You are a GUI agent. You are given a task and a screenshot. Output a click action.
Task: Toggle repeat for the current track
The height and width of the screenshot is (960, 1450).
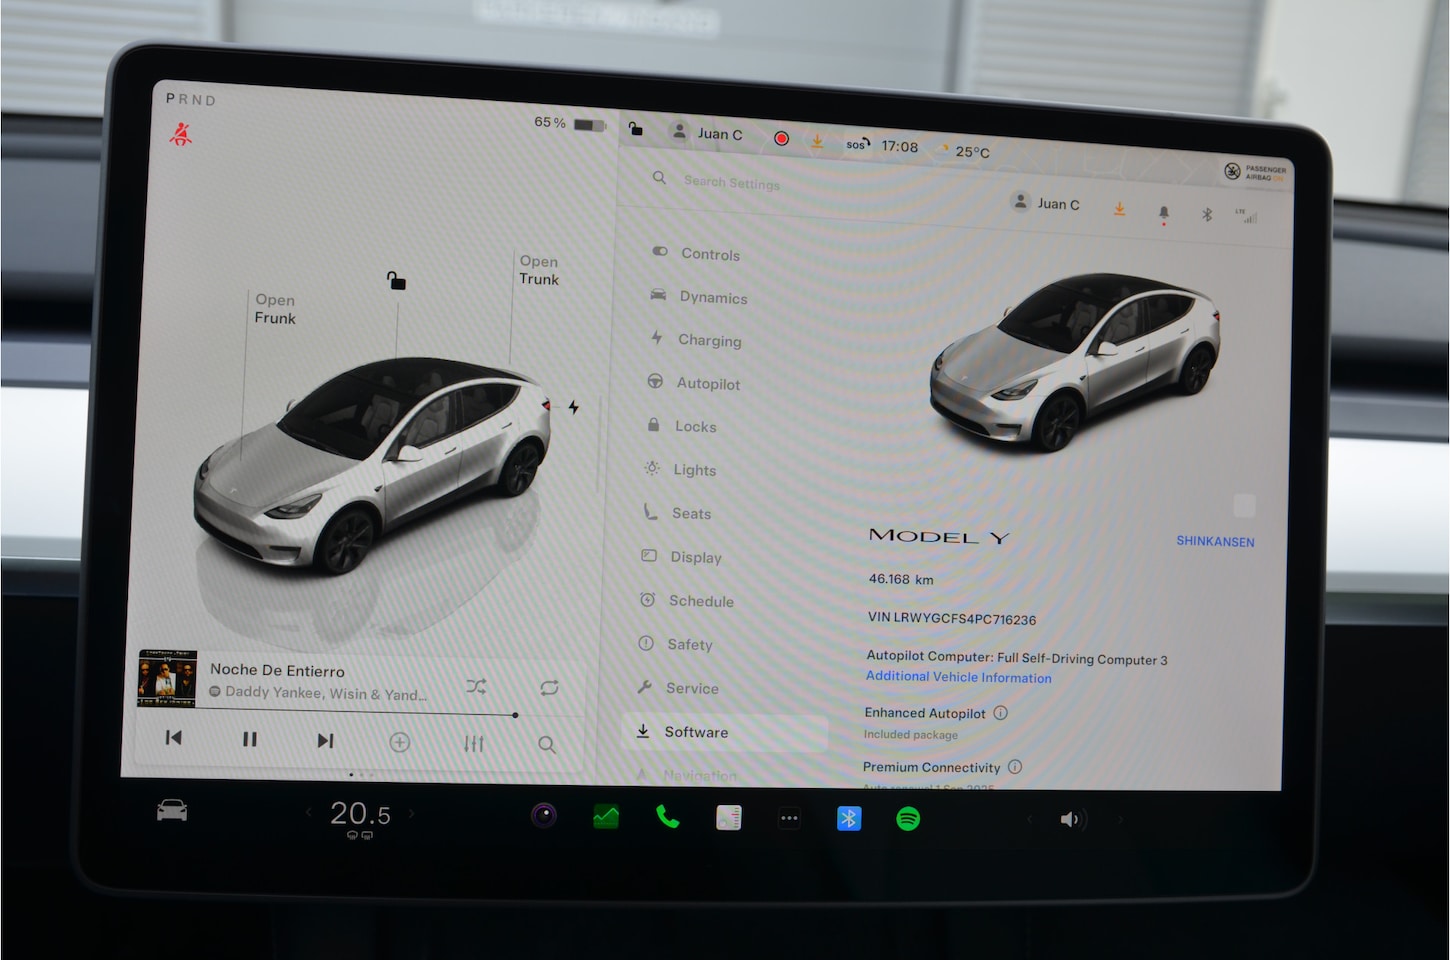(549, 688)
